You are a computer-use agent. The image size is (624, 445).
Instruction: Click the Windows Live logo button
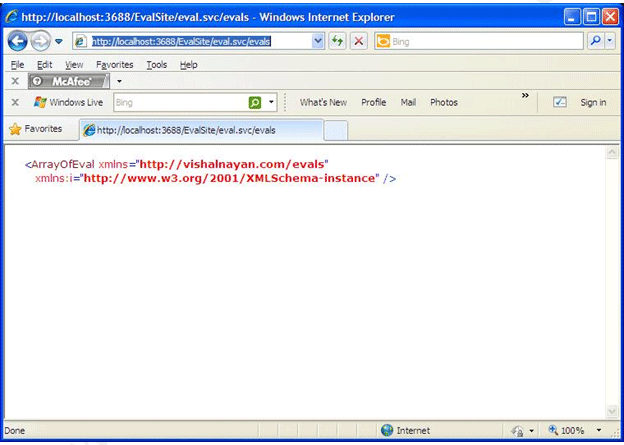click(x=68, y=102)
